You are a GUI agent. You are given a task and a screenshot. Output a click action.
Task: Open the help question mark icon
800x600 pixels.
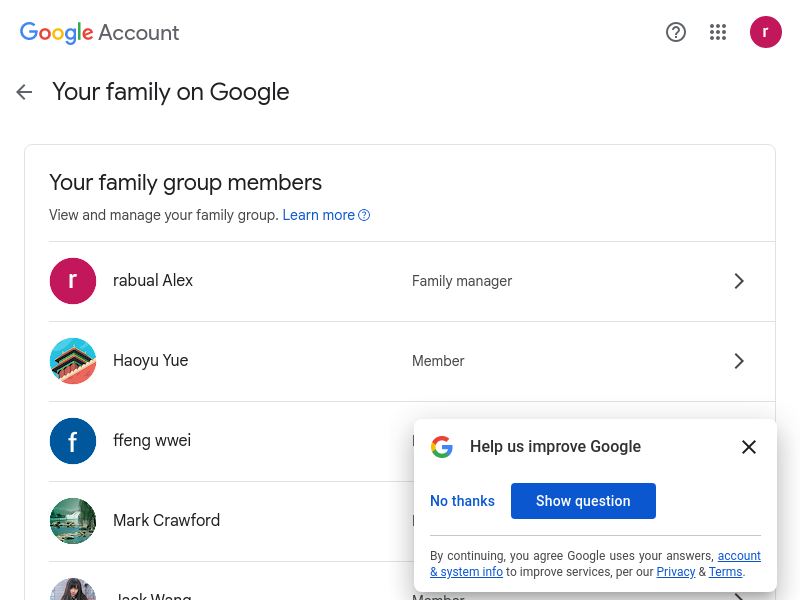676,32
